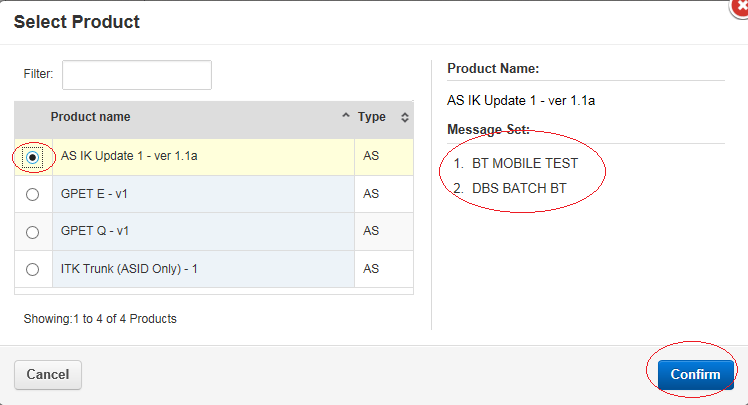
Task: Choose the GPET Q - v1 radio option
Action: [32, 232]
